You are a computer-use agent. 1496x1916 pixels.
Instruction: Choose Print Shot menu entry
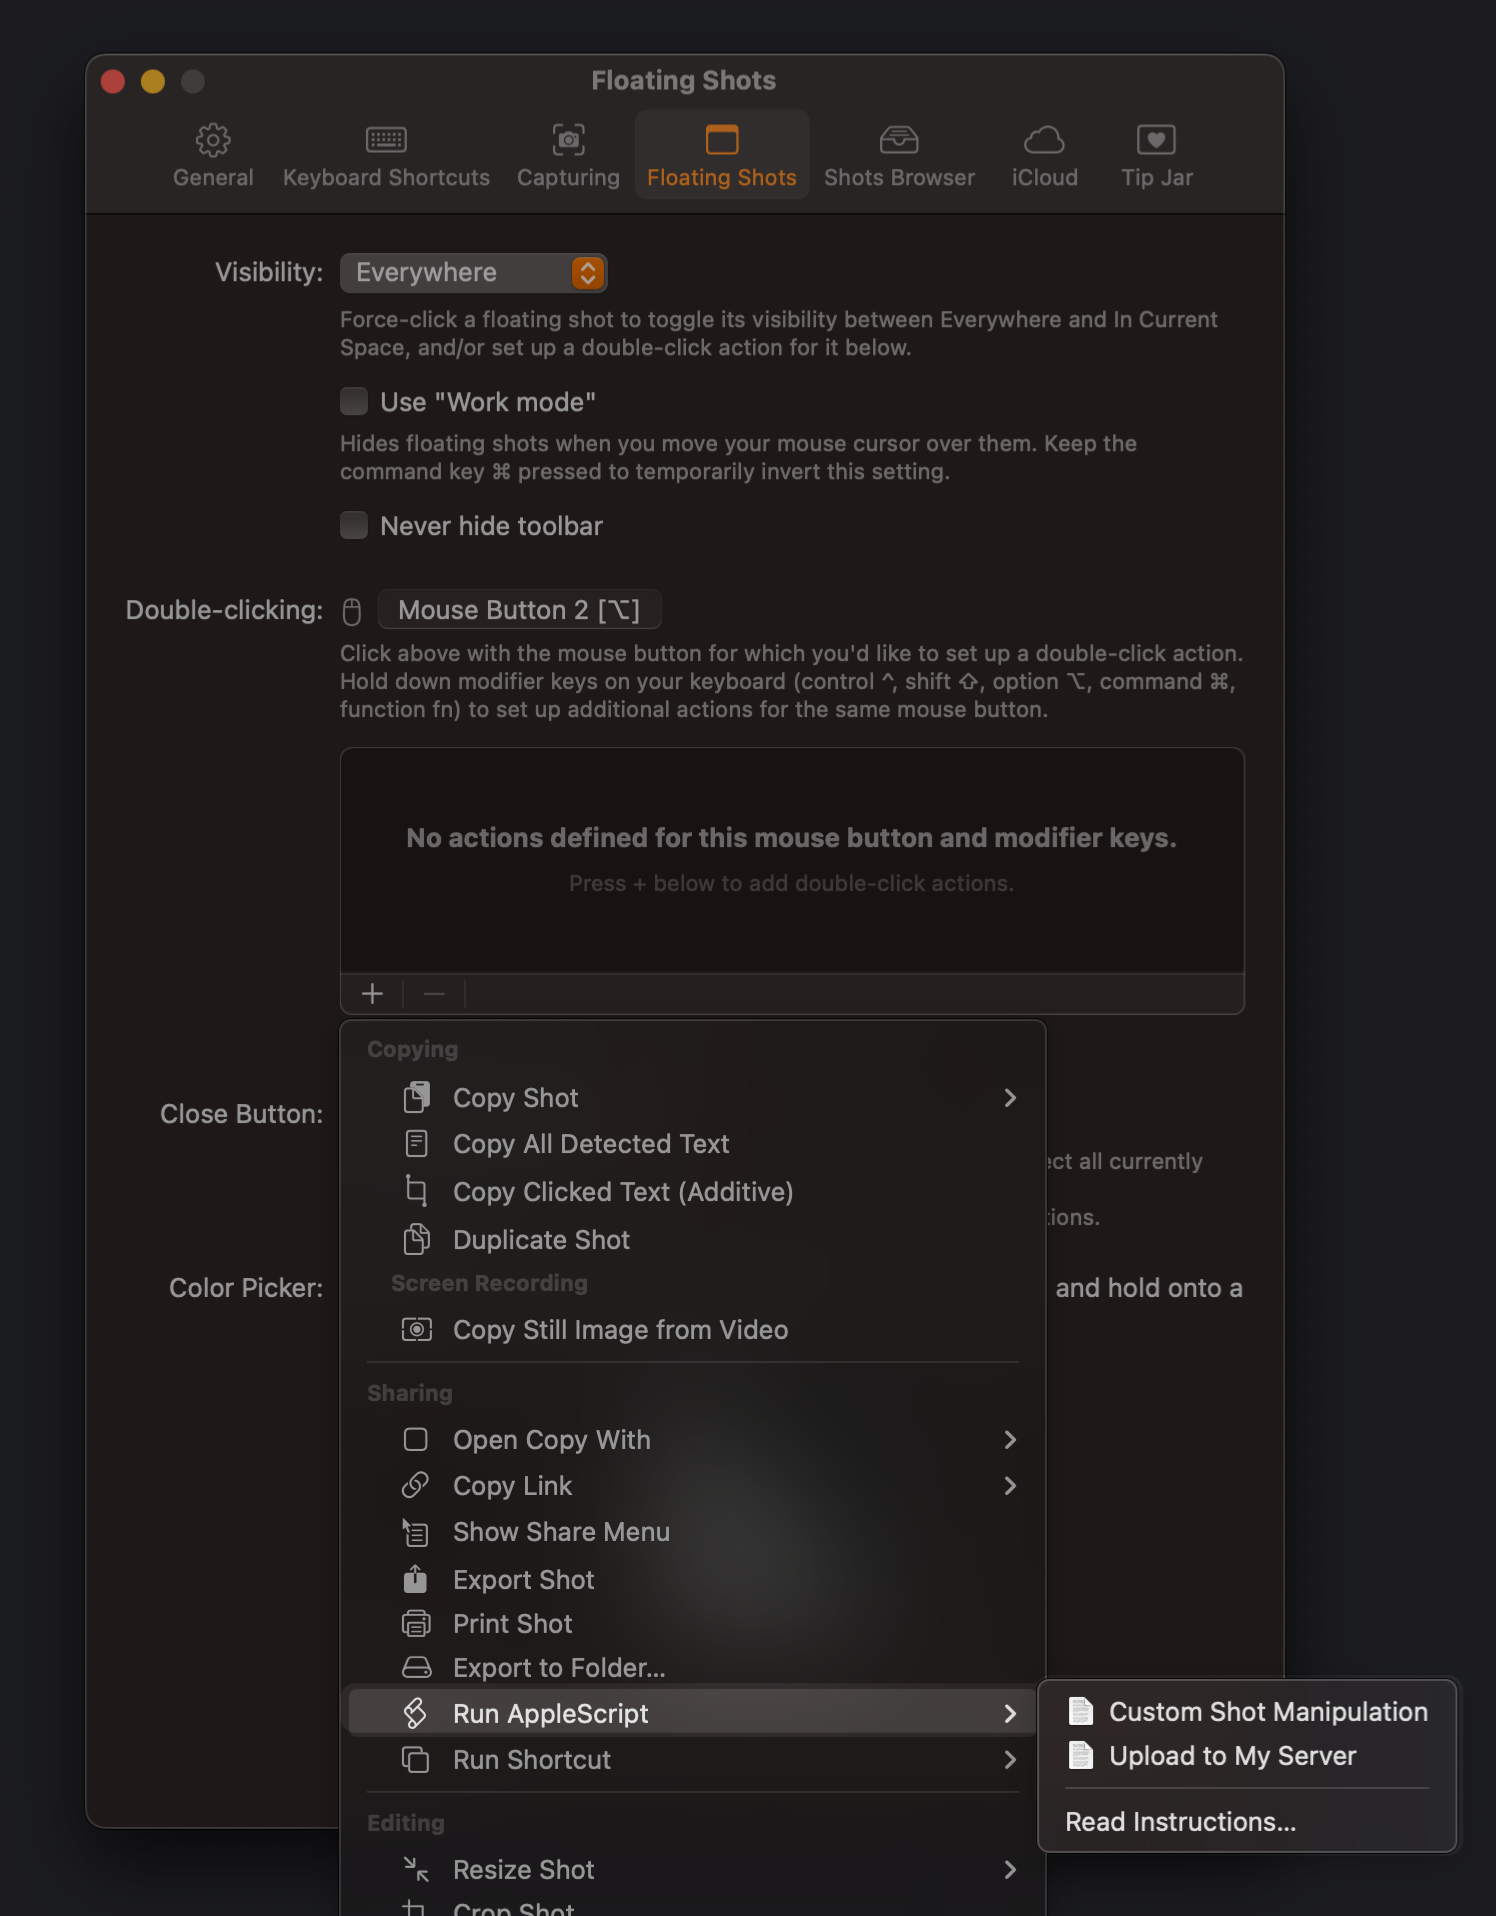(x=693, y=1623)
